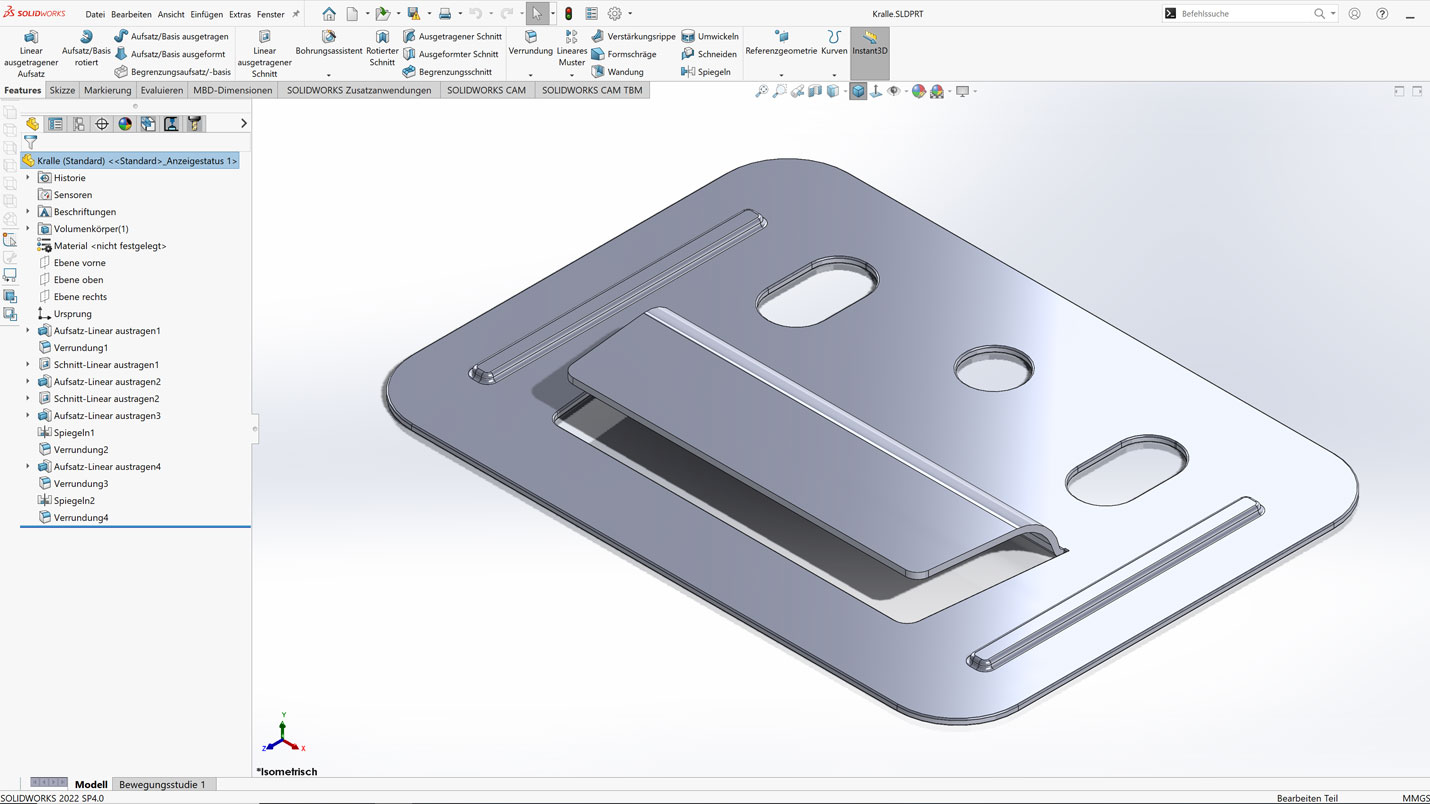Toggle the select cursor tool
This screenshot has height=804, width=1430.
[538, 14]
